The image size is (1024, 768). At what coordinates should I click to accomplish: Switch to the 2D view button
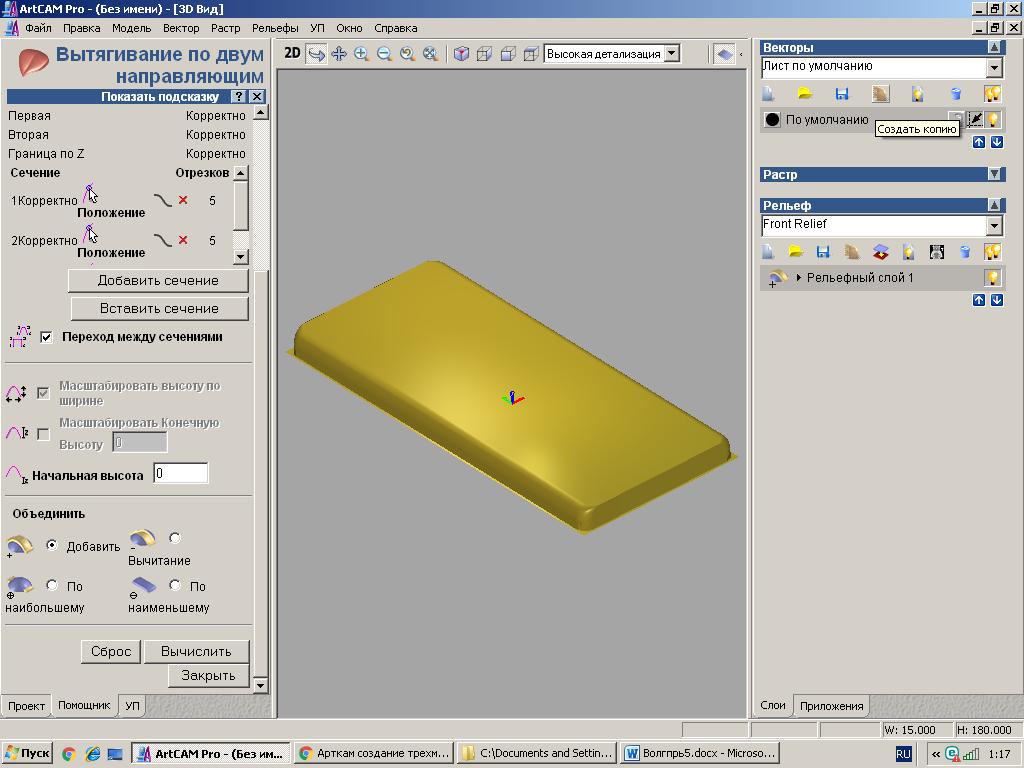tap(292, 54)
